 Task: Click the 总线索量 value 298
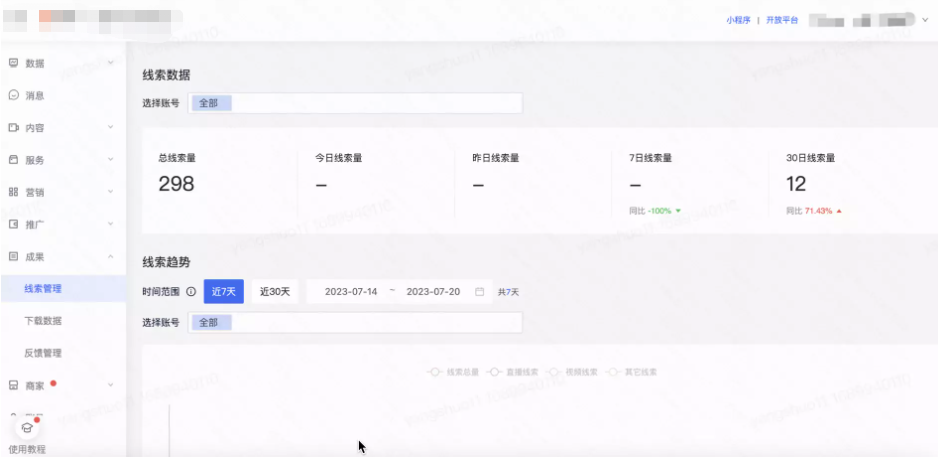[176, 184]
